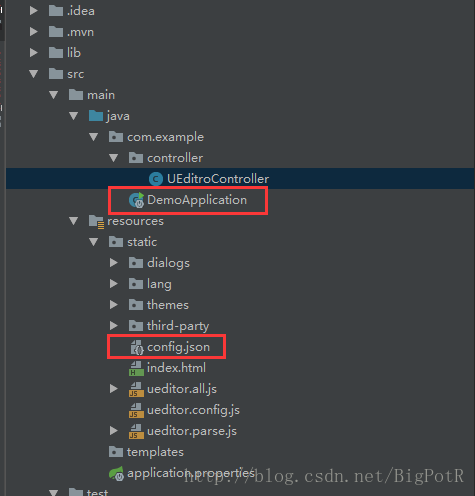Click the templates folder icon

click(x=116, y=452)
